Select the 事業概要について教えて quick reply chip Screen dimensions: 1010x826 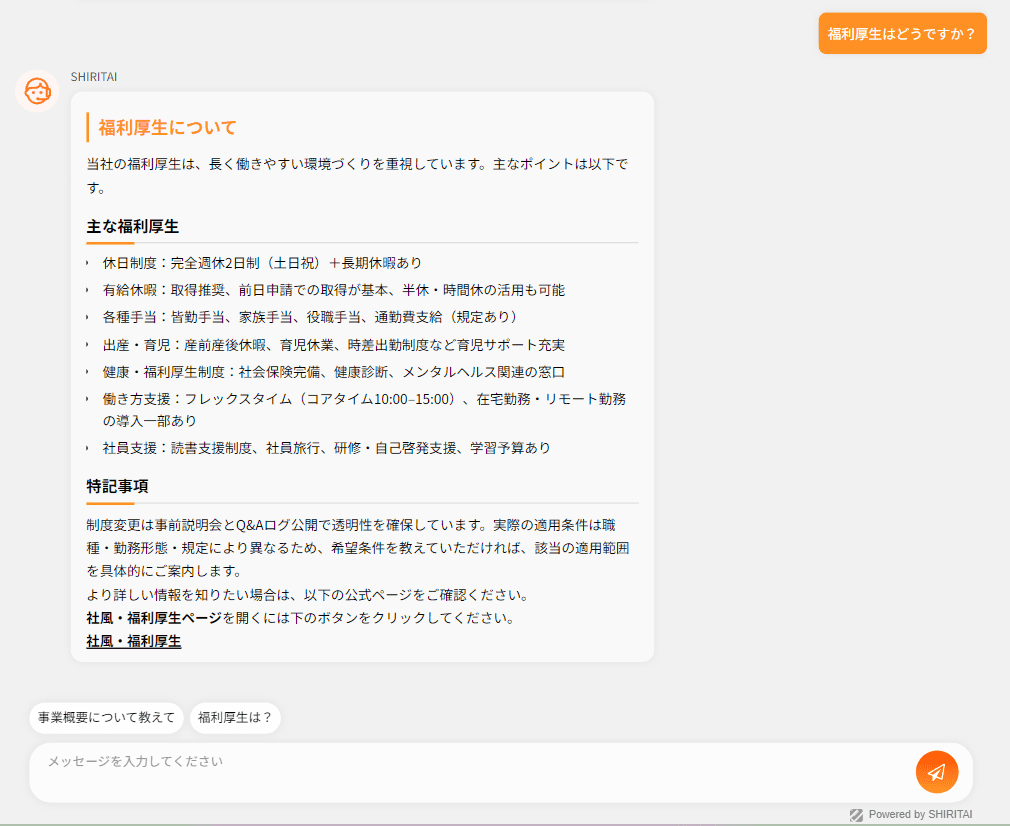coord(106,718)
